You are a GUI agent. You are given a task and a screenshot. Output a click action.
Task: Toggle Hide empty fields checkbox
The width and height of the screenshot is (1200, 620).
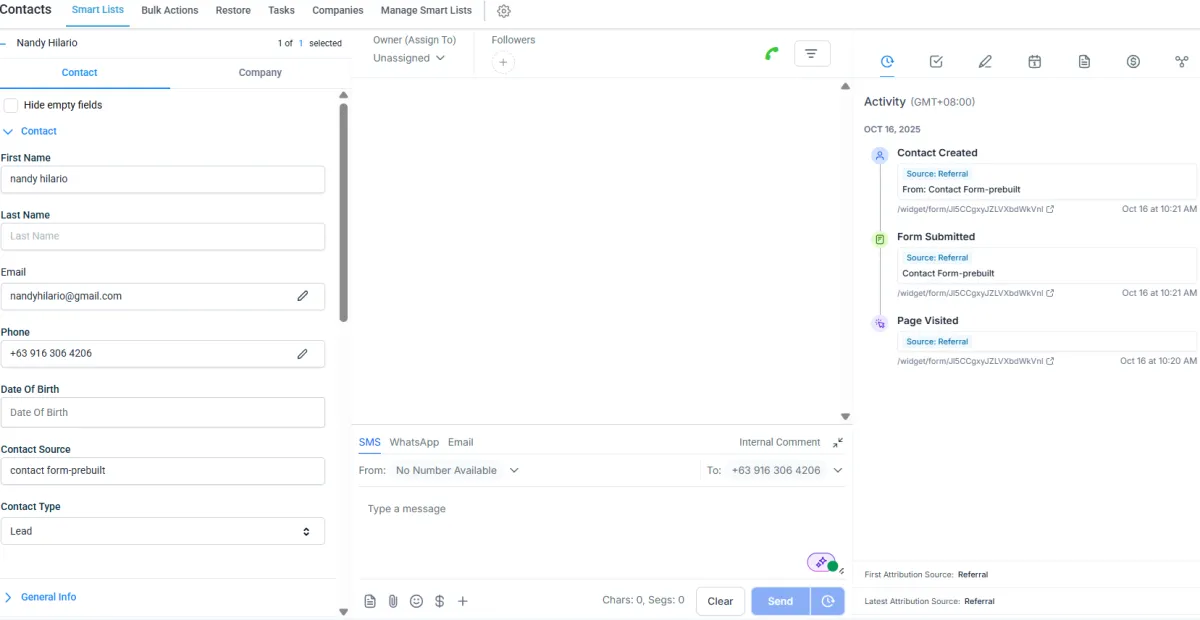click(x=11, y=105)
